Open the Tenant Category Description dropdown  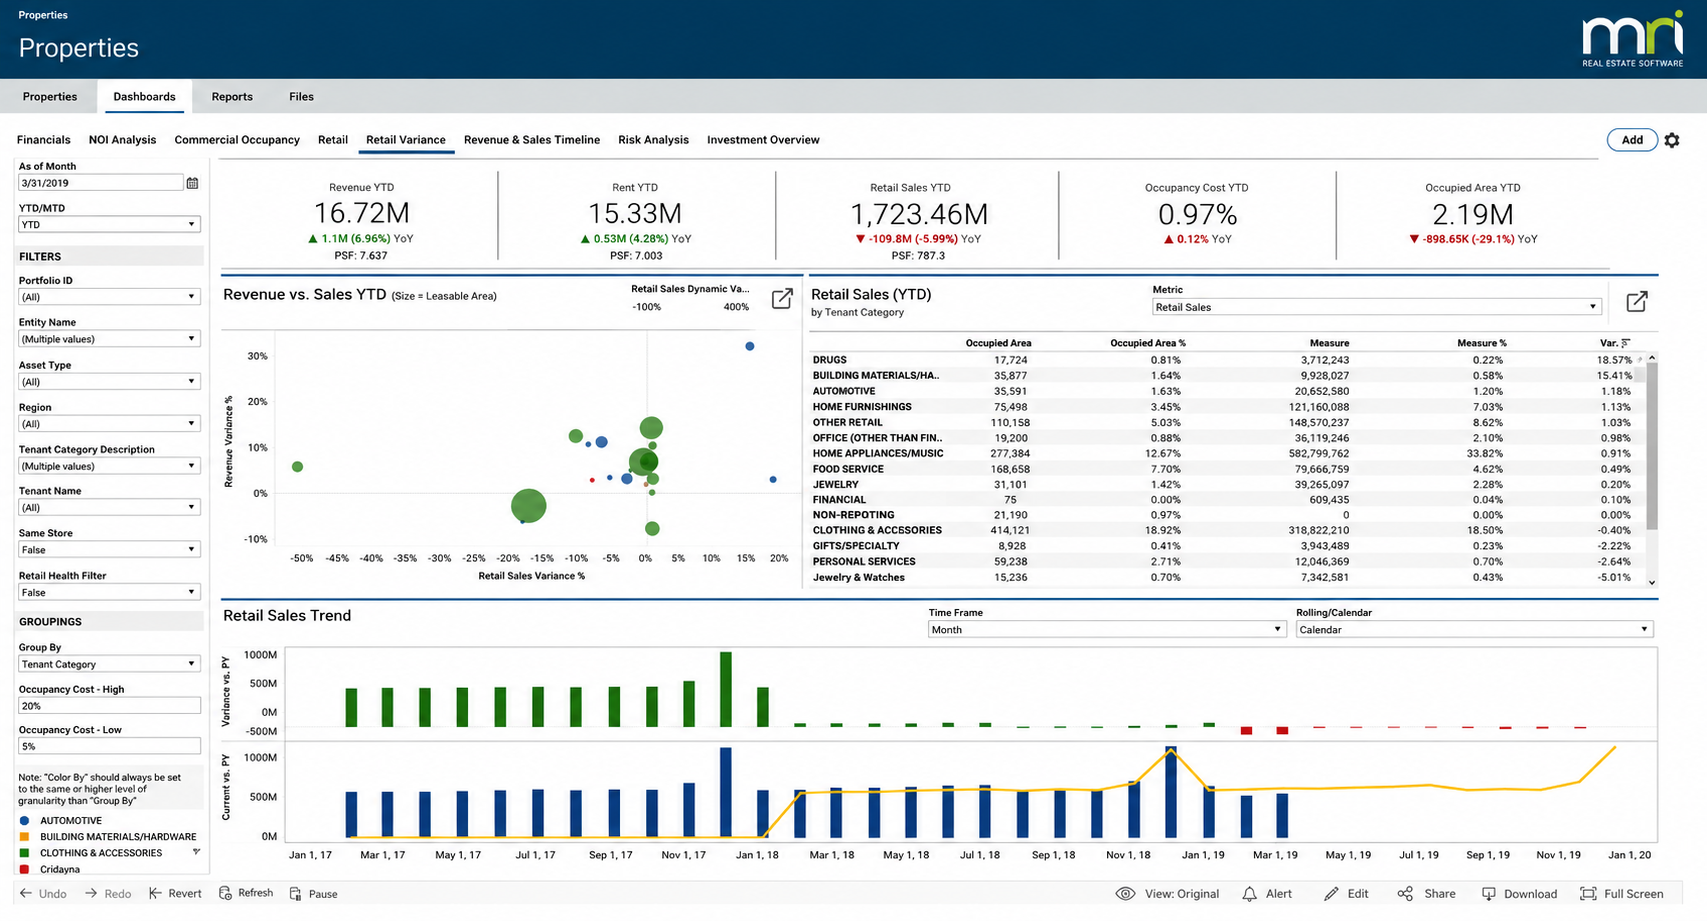click(x=109, y=466)
